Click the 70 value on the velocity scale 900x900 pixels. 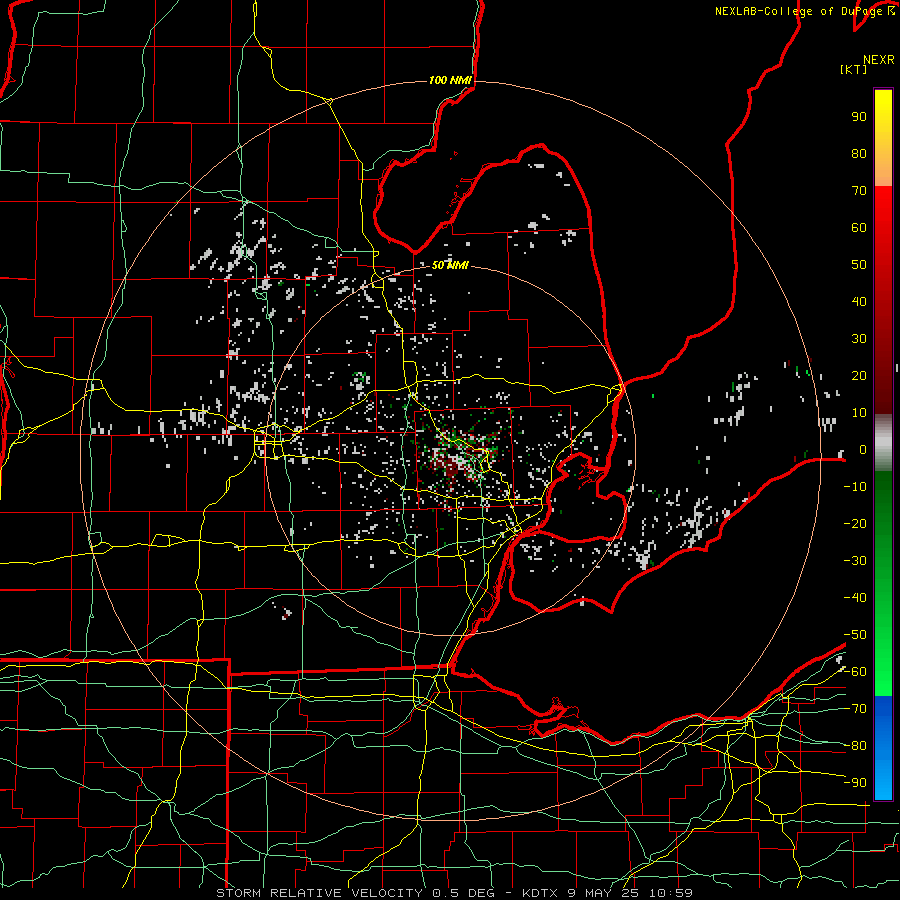(x=859, y=191)
